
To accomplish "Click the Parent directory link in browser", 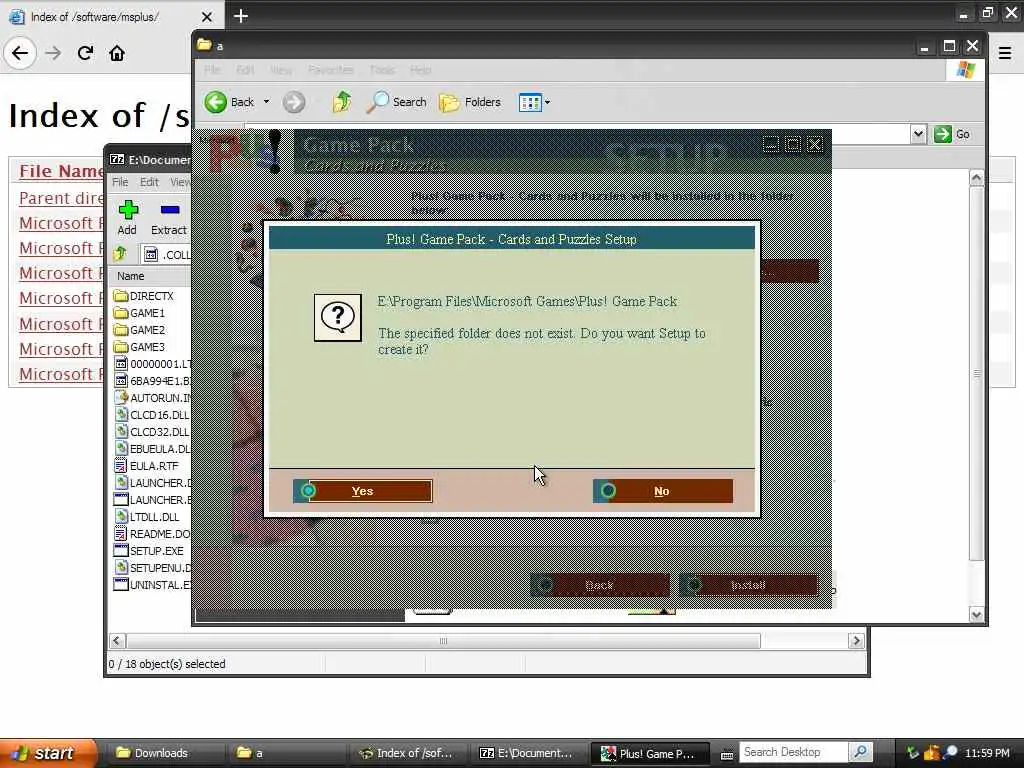I will pyautogui.click(x=61, y=198).
